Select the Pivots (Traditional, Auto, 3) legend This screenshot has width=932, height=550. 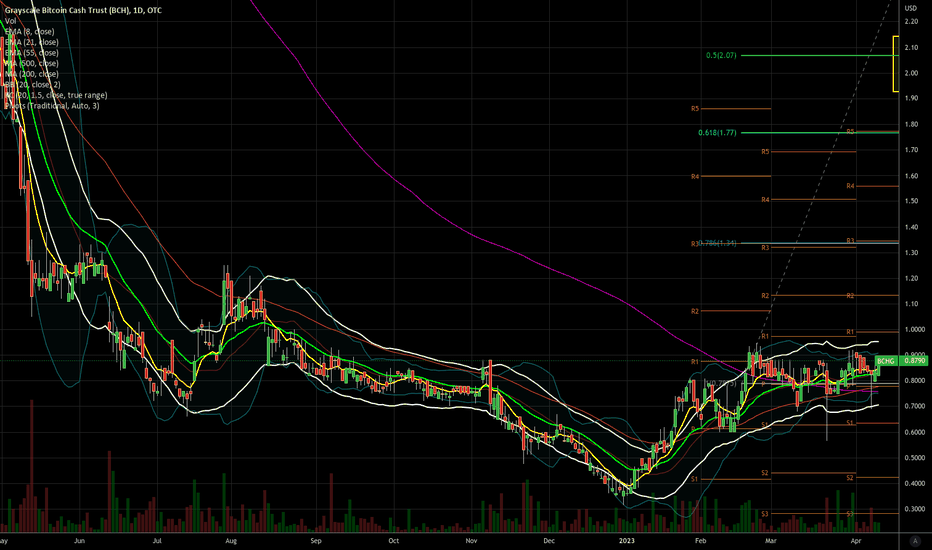pos(52,106)
